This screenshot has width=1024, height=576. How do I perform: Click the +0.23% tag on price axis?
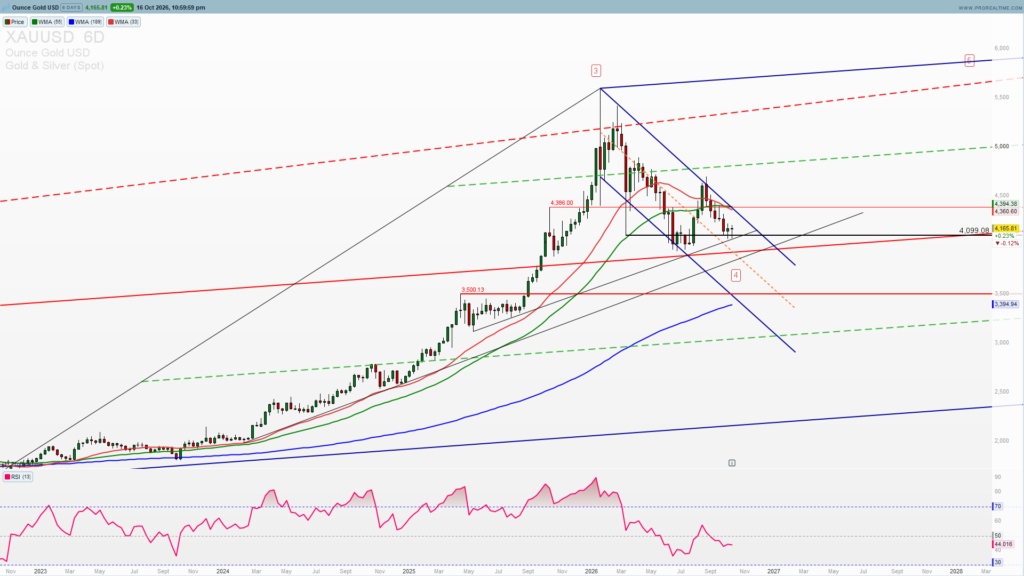(x=1004, y=236)
